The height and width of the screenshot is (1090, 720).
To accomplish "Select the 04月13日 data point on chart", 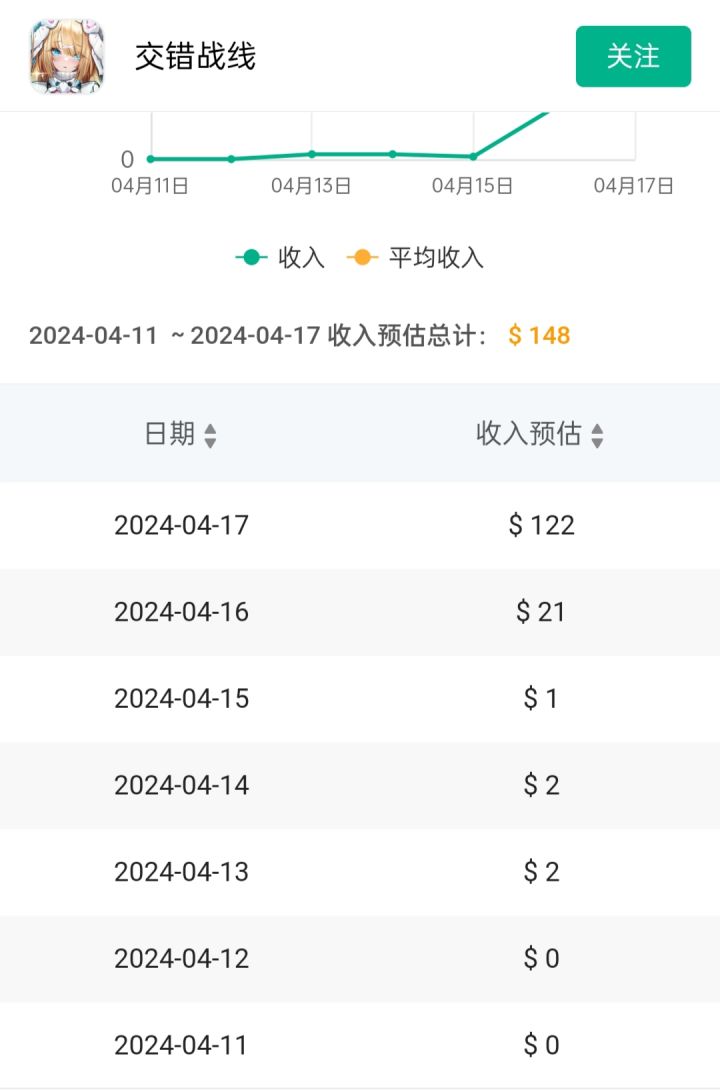I will (312, 154).
